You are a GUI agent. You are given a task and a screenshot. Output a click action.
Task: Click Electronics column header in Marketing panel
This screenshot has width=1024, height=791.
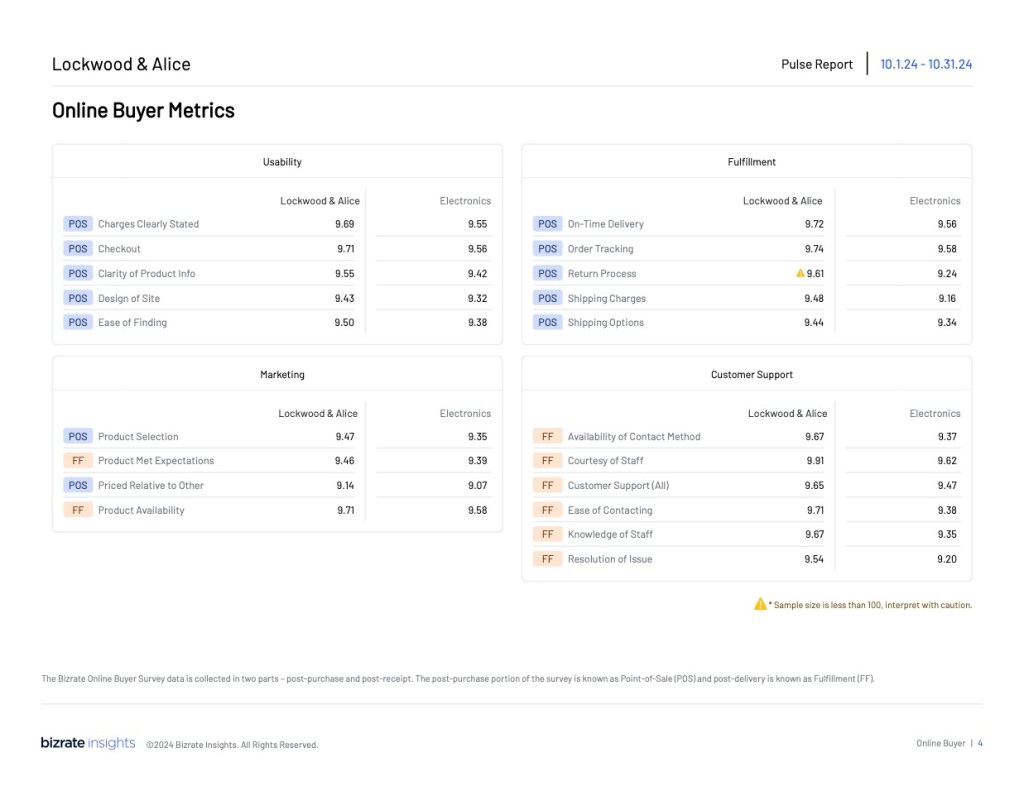pyautogui.click(x=465, y=413)
